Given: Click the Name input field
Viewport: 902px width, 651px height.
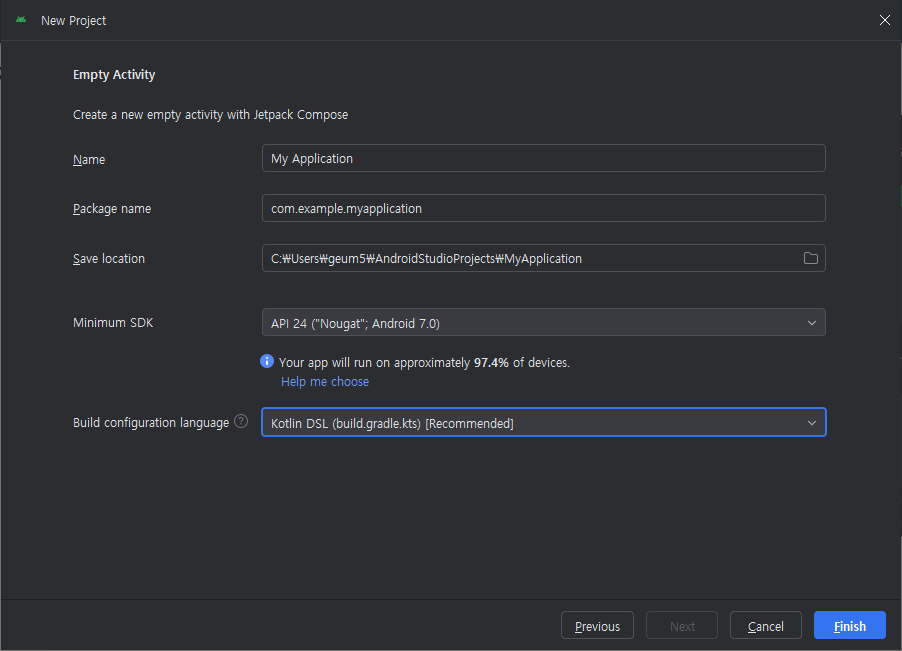Looking at the screenshot, I should 544,158.
